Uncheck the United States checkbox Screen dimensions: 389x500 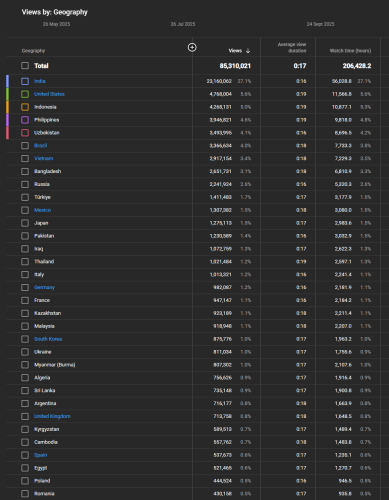25,94
